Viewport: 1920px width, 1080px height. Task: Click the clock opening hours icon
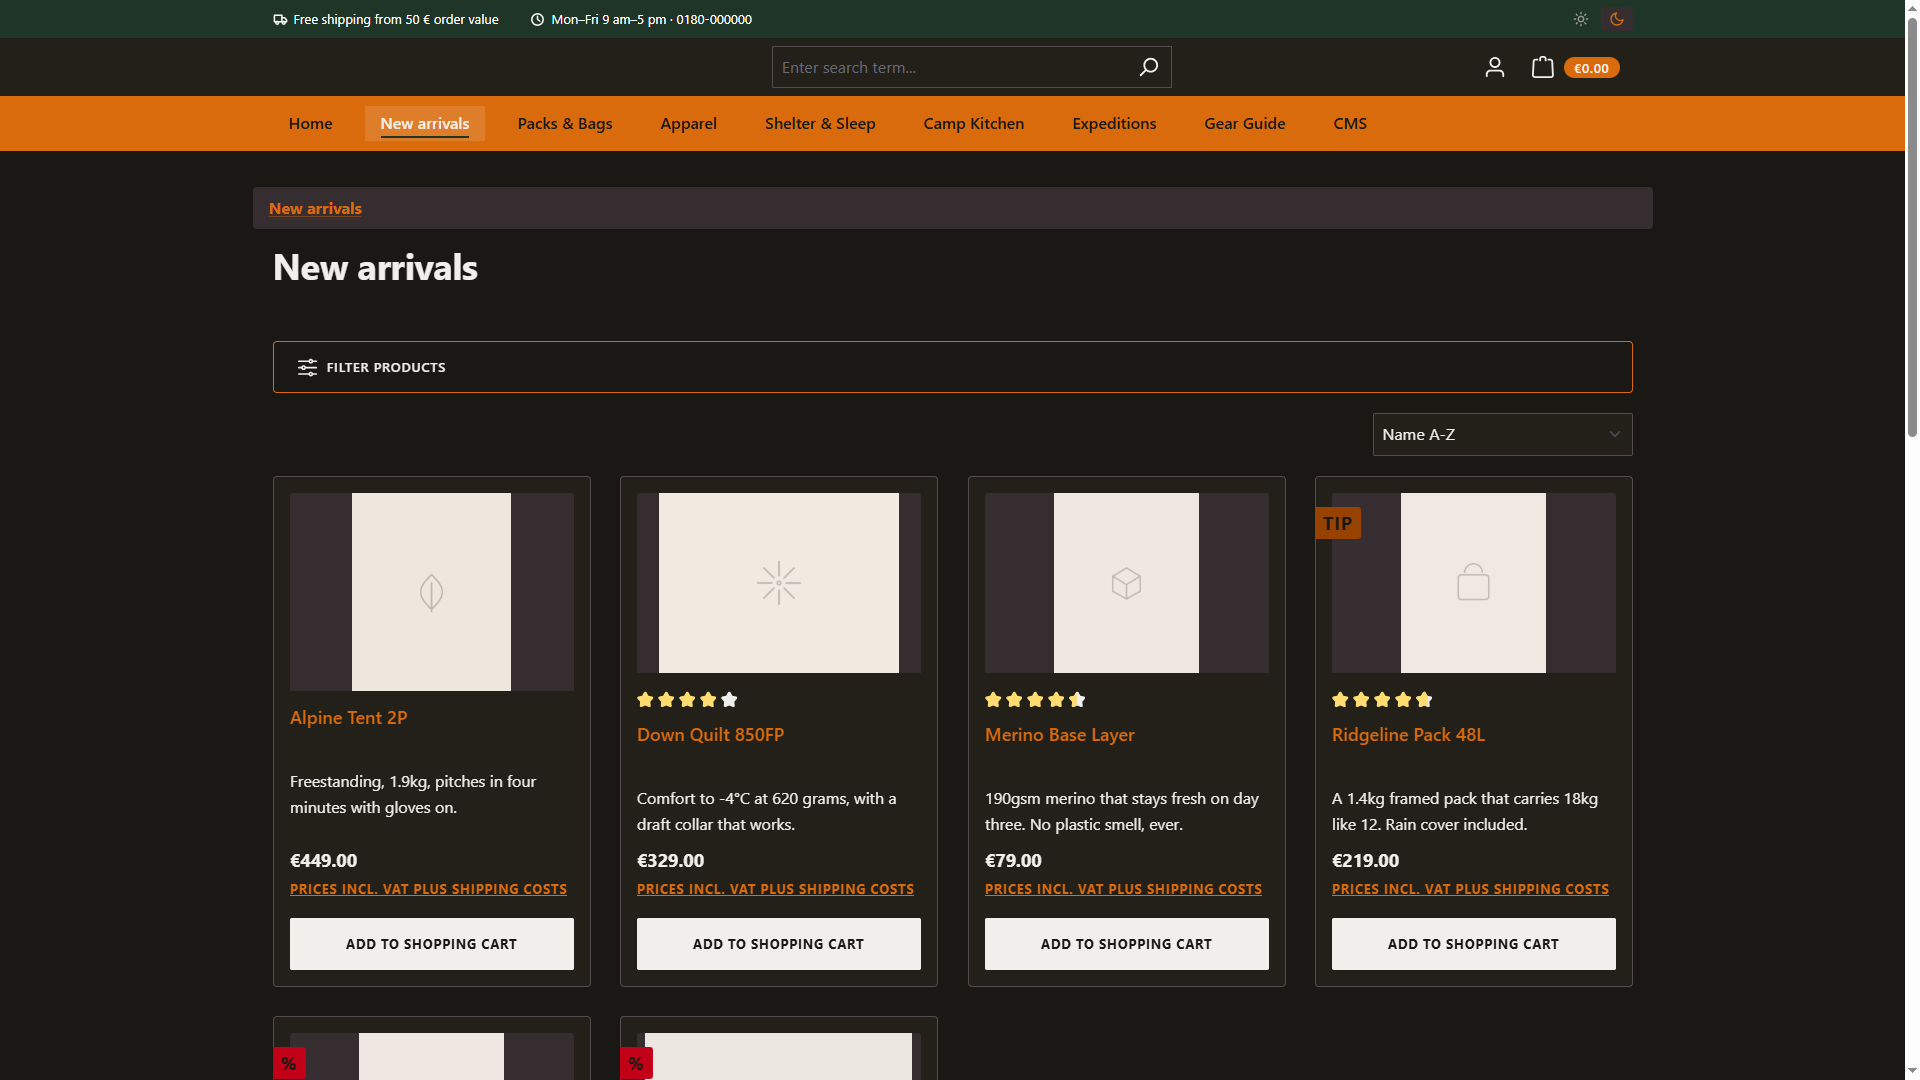(537, 19)
